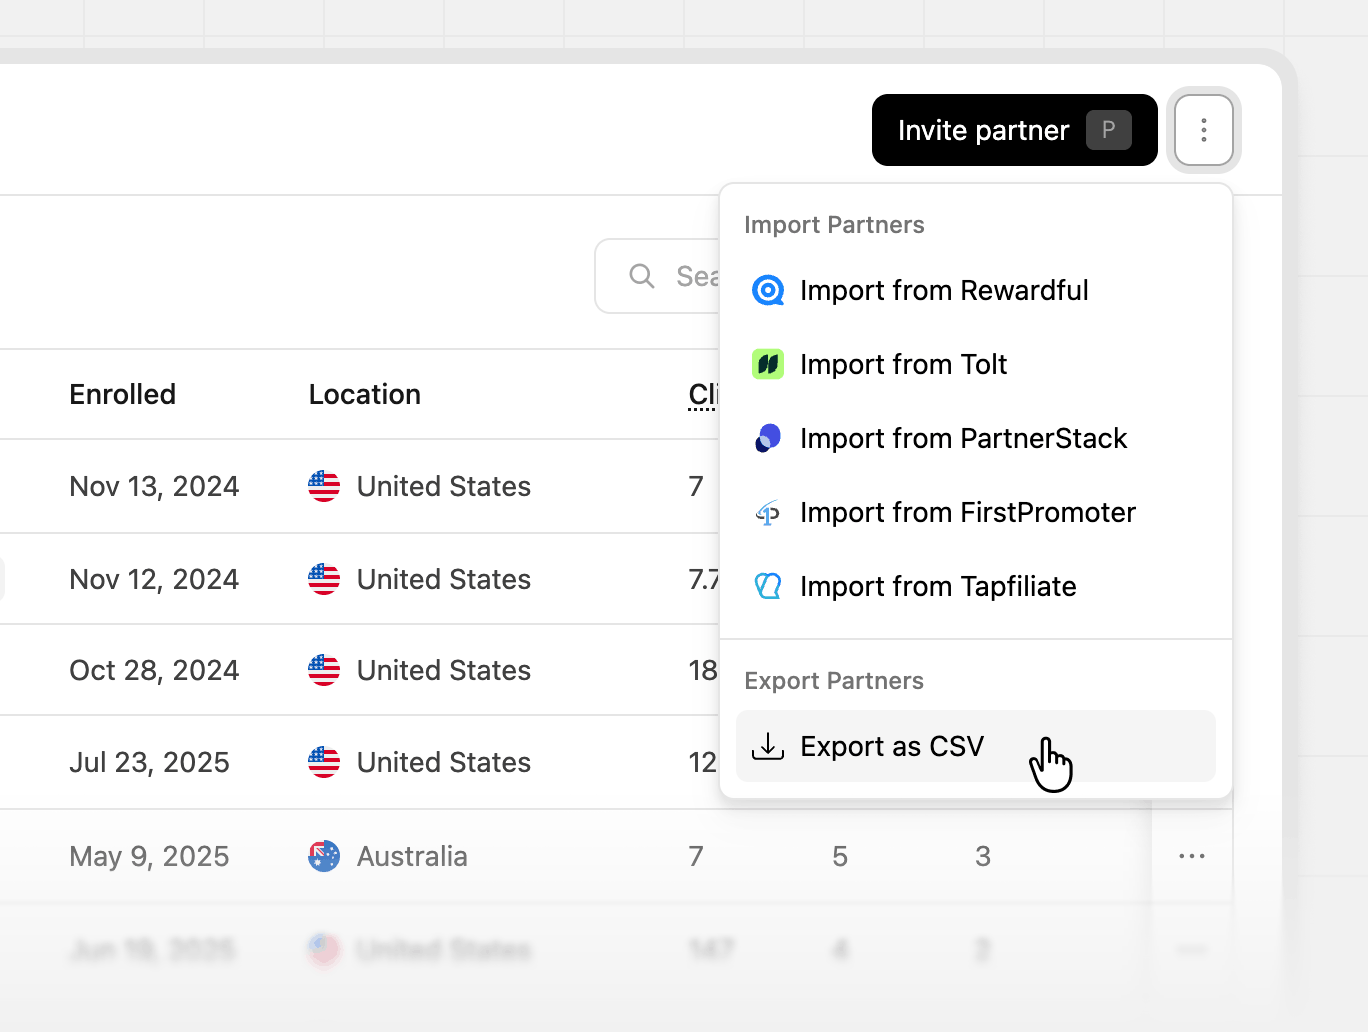Screen dimensions: 1368x1032
Task: Click the value 5 in the Australia row
Action: (x=840, y=856)
